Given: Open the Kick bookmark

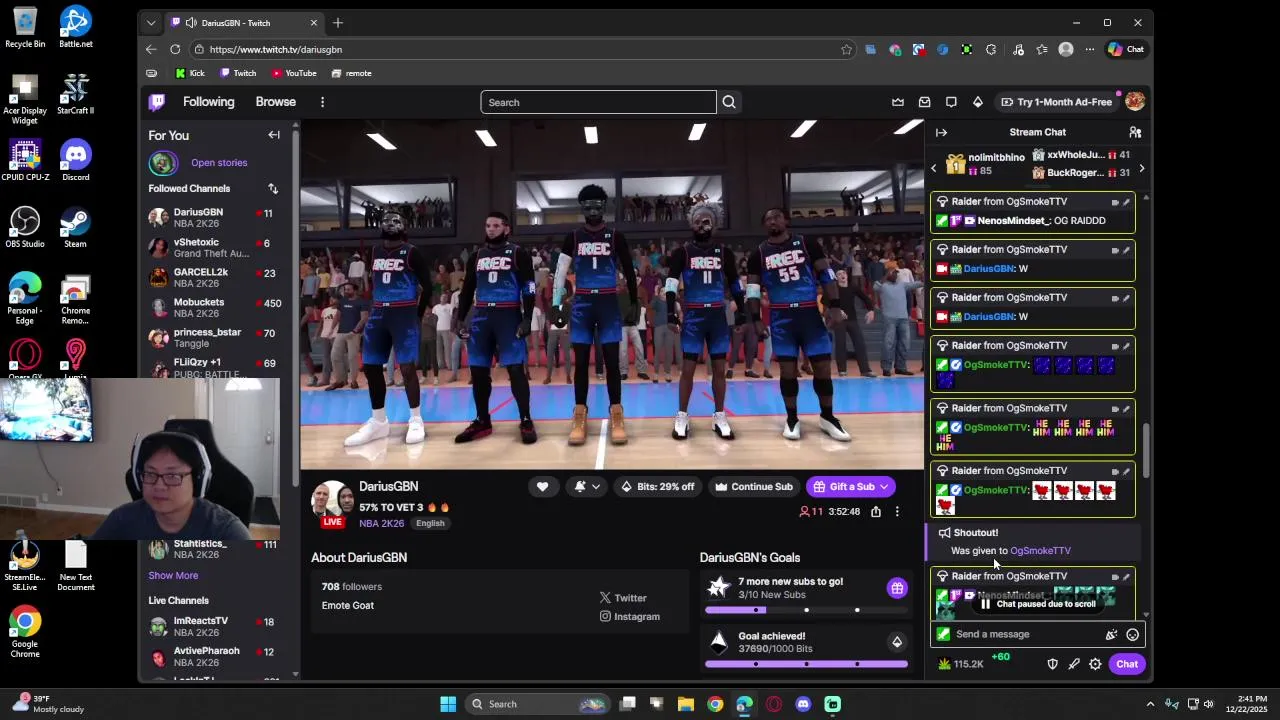Looking at the screenshot, I should (190, 73).
